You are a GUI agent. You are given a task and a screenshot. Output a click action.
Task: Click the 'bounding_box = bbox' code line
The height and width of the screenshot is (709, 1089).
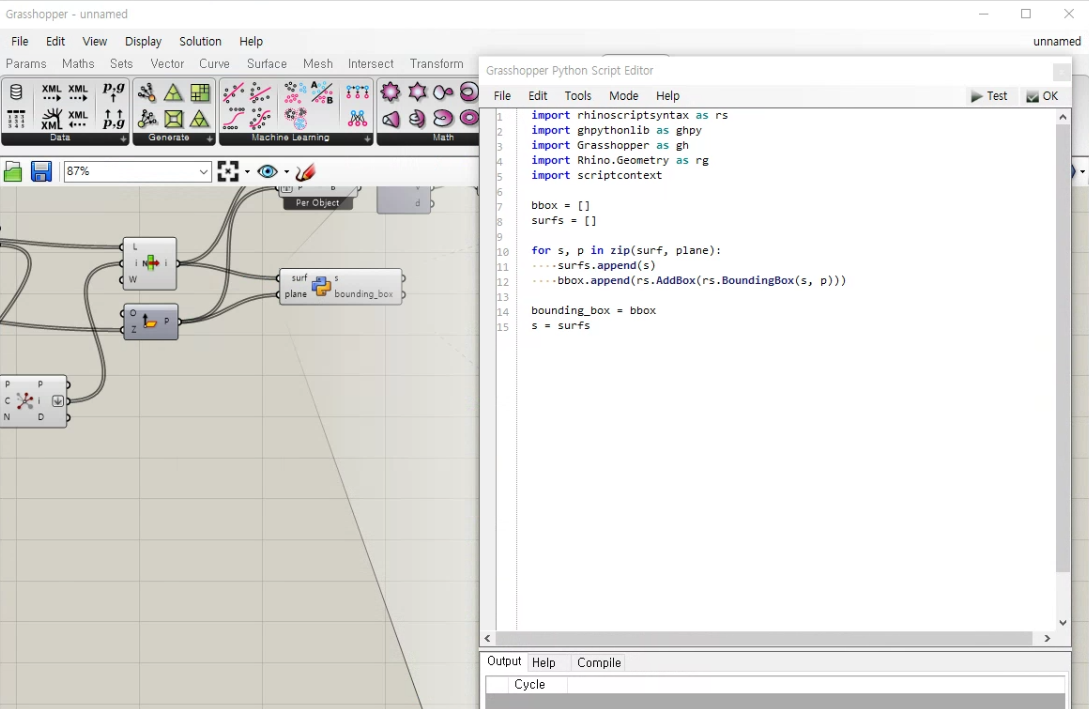[593, 310]
